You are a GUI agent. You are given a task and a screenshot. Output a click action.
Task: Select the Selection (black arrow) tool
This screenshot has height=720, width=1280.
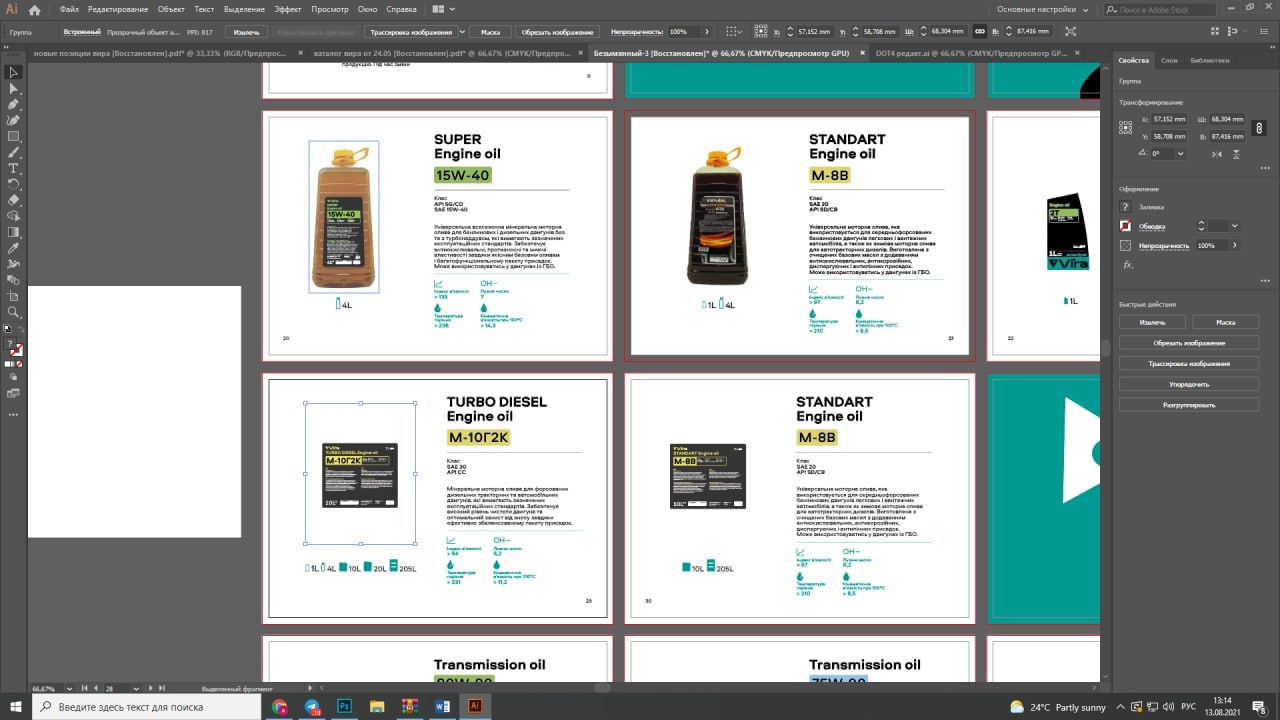pyautogui.click(x=14, y=72)
